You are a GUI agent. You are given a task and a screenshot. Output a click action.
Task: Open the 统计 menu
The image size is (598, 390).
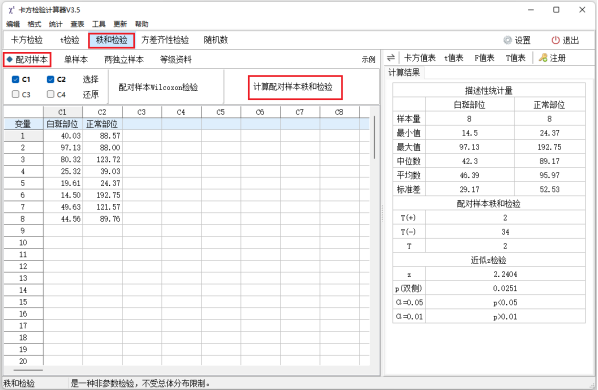(56, 24)
